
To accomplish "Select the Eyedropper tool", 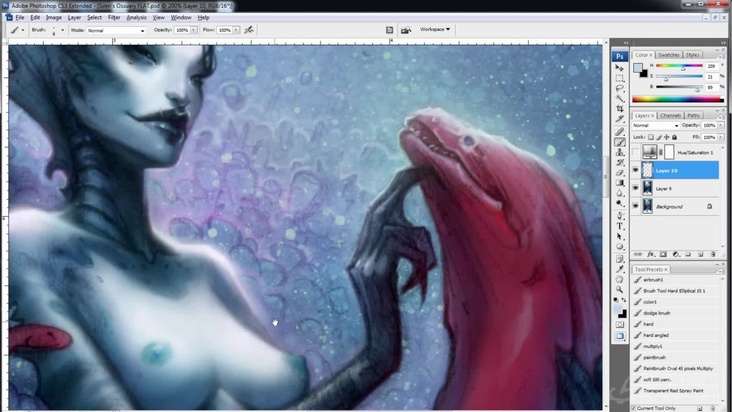I will click(x=619, y=269).
